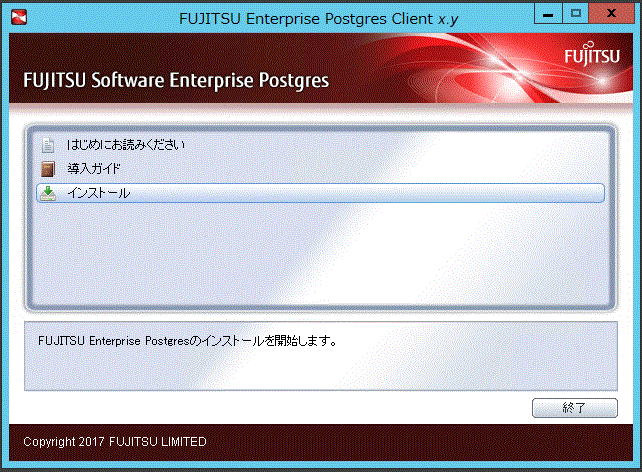Click the FUJITSU Enterprise Postgres Client window title

pyautogui.click(x=319, y=19)
